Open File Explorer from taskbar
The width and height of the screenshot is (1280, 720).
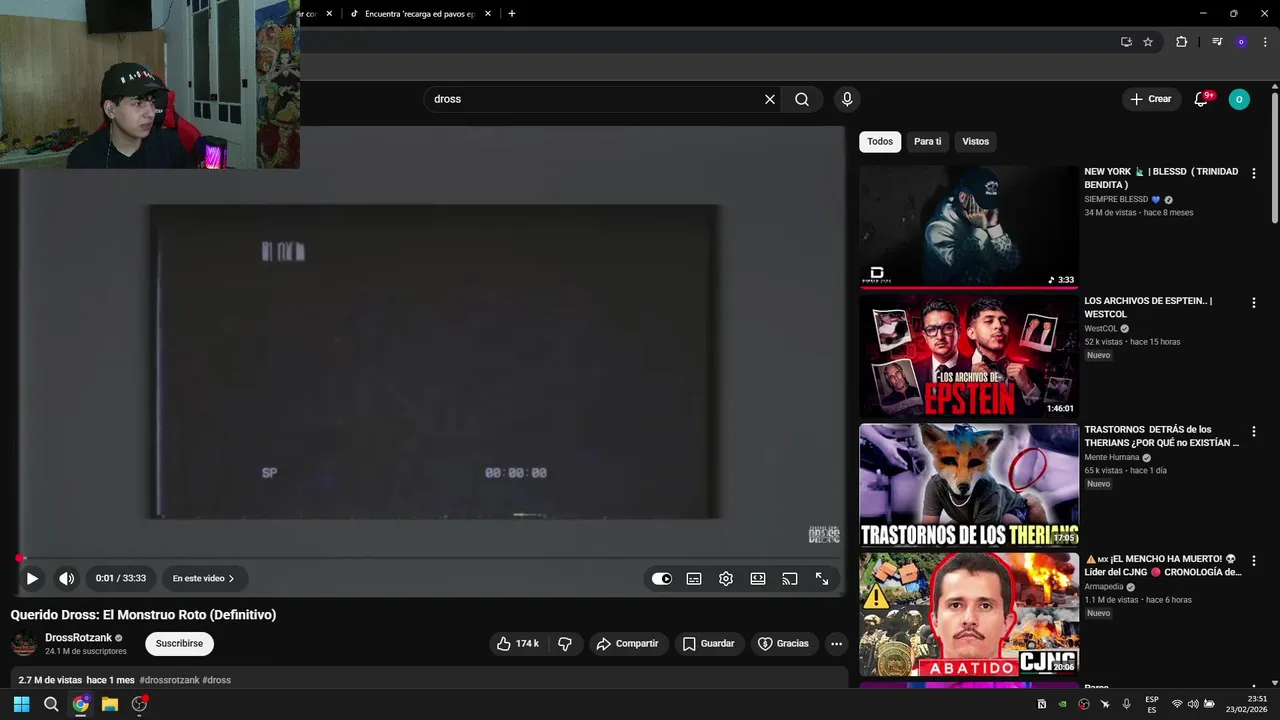point(110,704)
